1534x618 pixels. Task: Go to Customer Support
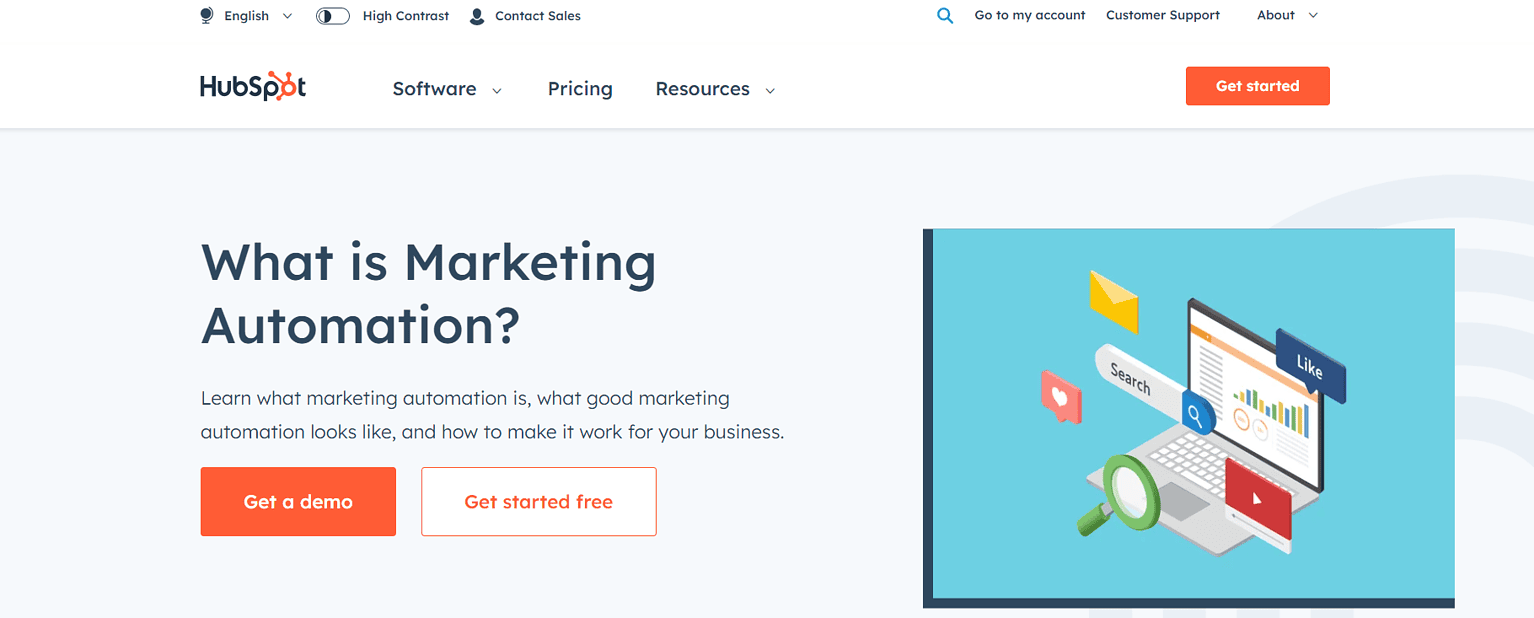coord(1162,15)
